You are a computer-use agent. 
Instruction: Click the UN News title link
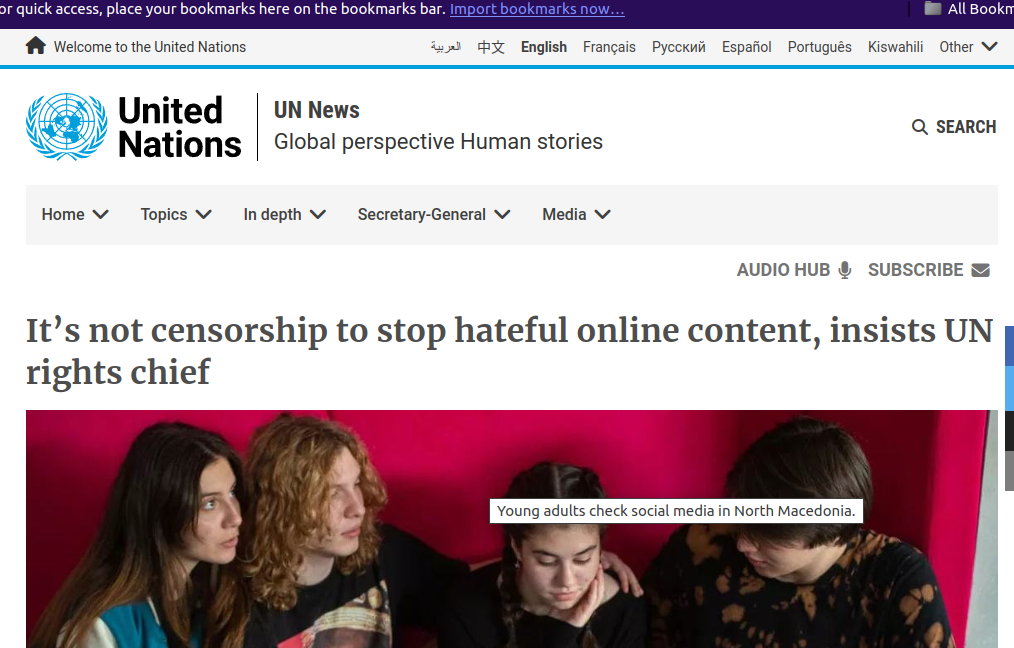[317, 110]
